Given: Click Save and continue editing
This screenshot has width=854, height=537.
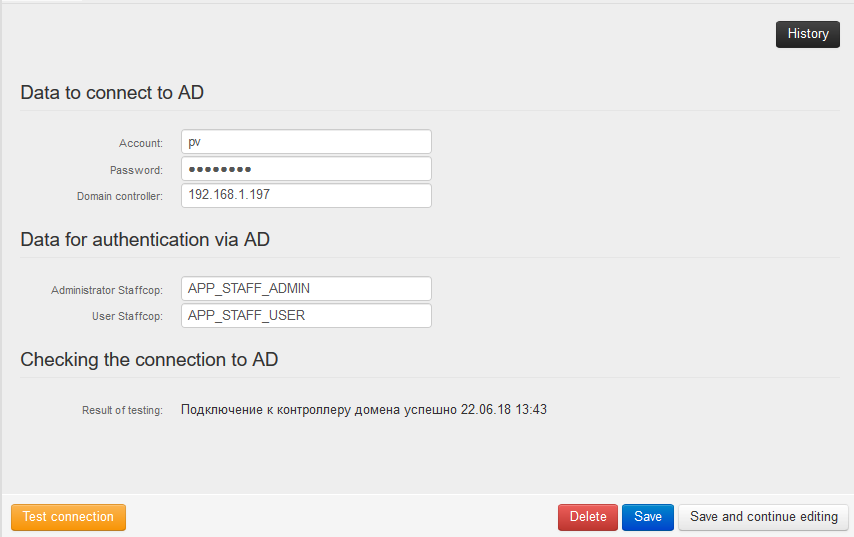Looking at the screenshot, I should [764, 517].
